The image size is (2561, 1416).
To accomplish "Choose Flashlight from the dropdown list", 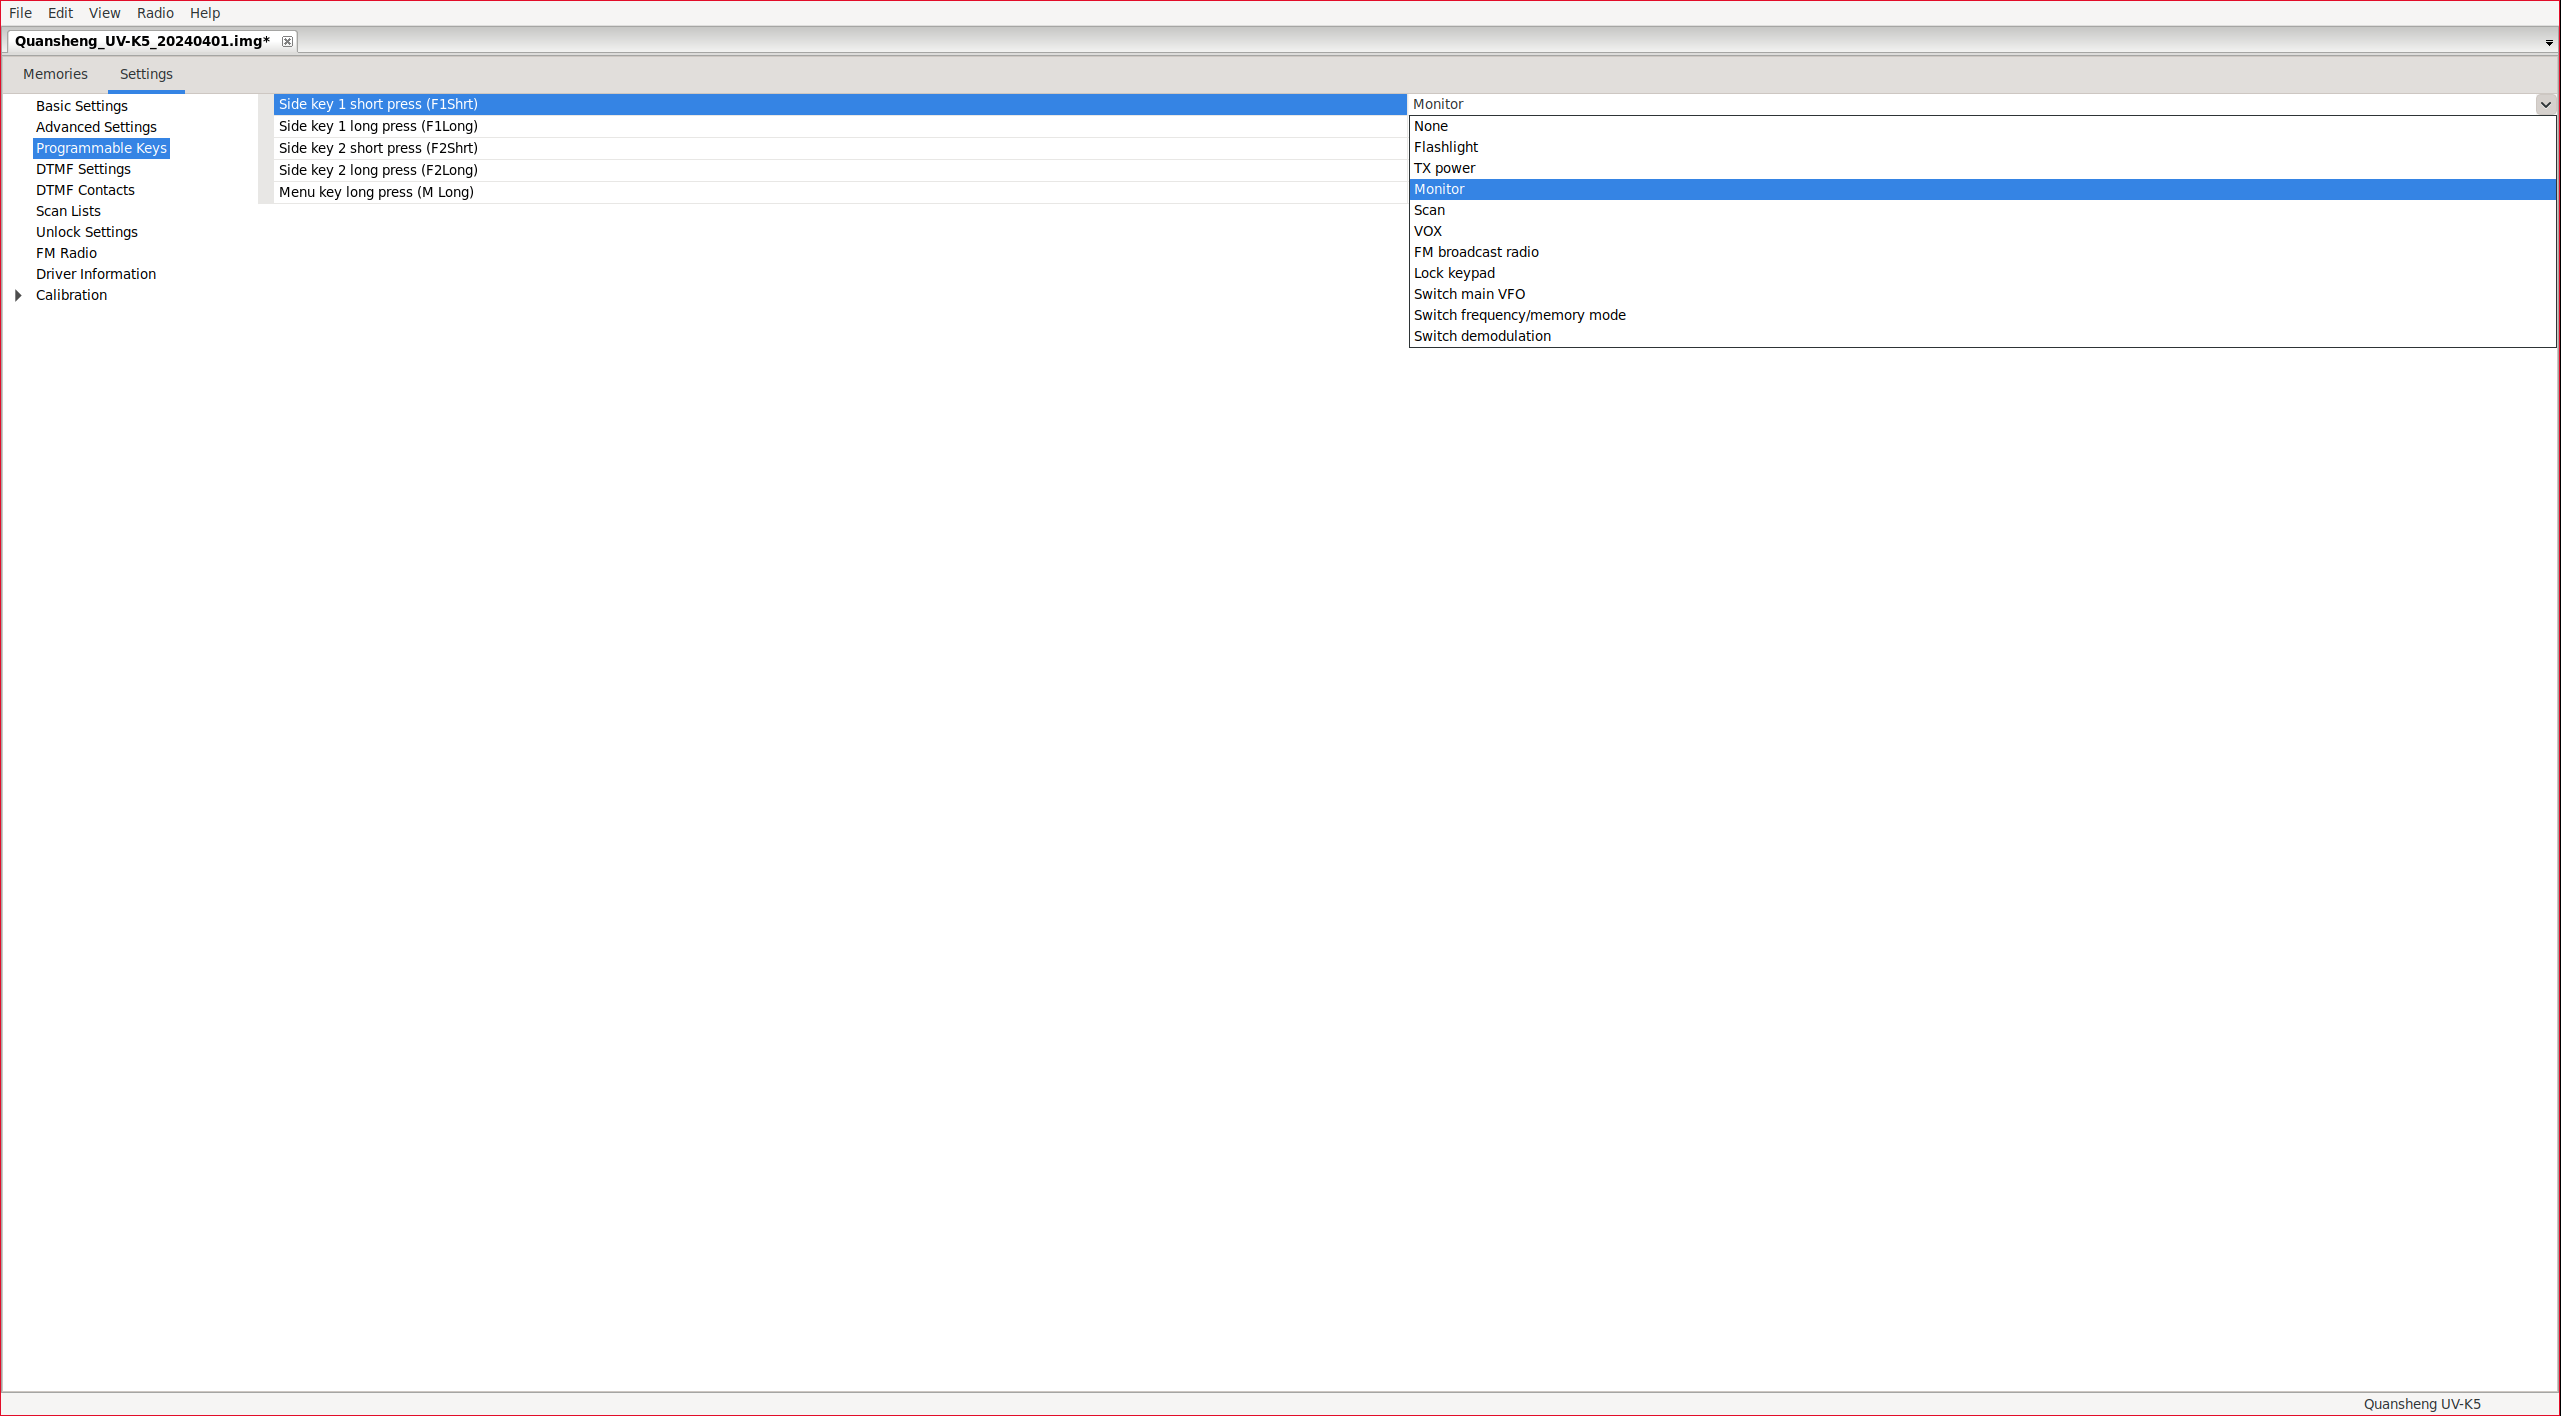I will tap(1445, 147).
